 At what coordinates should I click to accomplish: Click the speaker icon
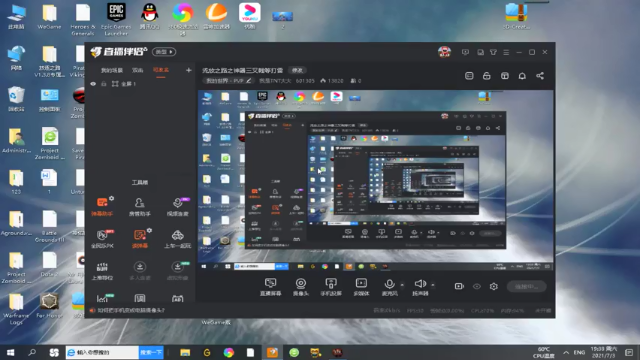[x=420, y=284]
